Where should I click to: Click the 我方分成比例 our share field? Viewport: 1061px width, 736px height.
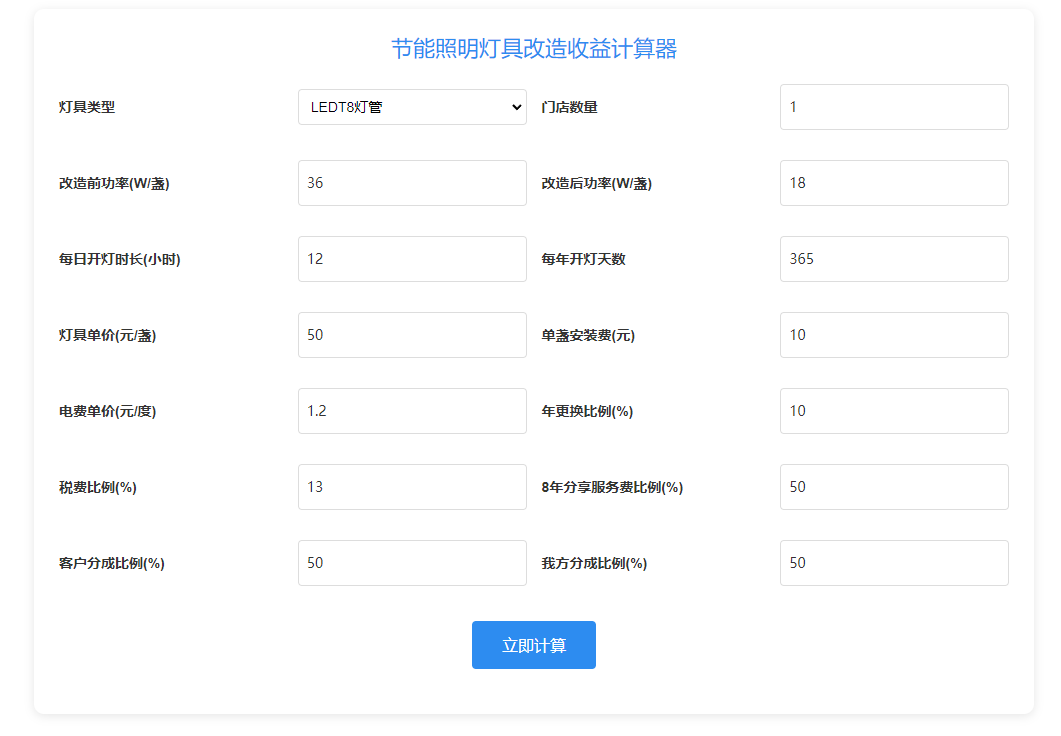tap(893, 563)
